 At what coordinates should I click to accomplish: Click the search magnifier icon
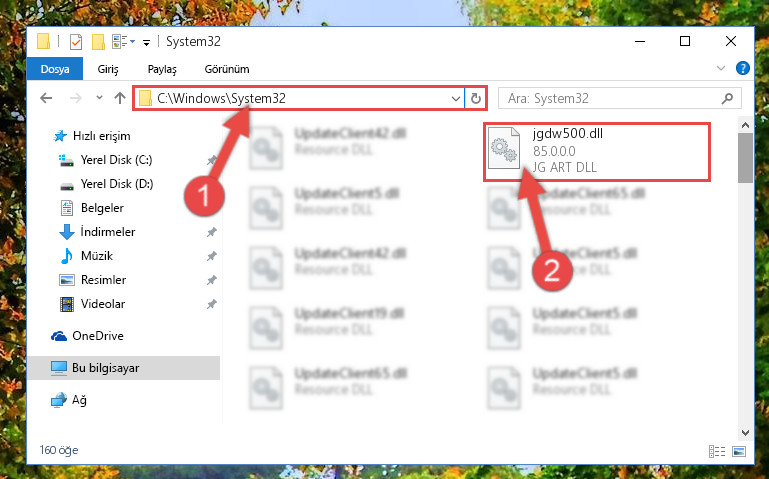pyautogui.click(x=727, y=99)
